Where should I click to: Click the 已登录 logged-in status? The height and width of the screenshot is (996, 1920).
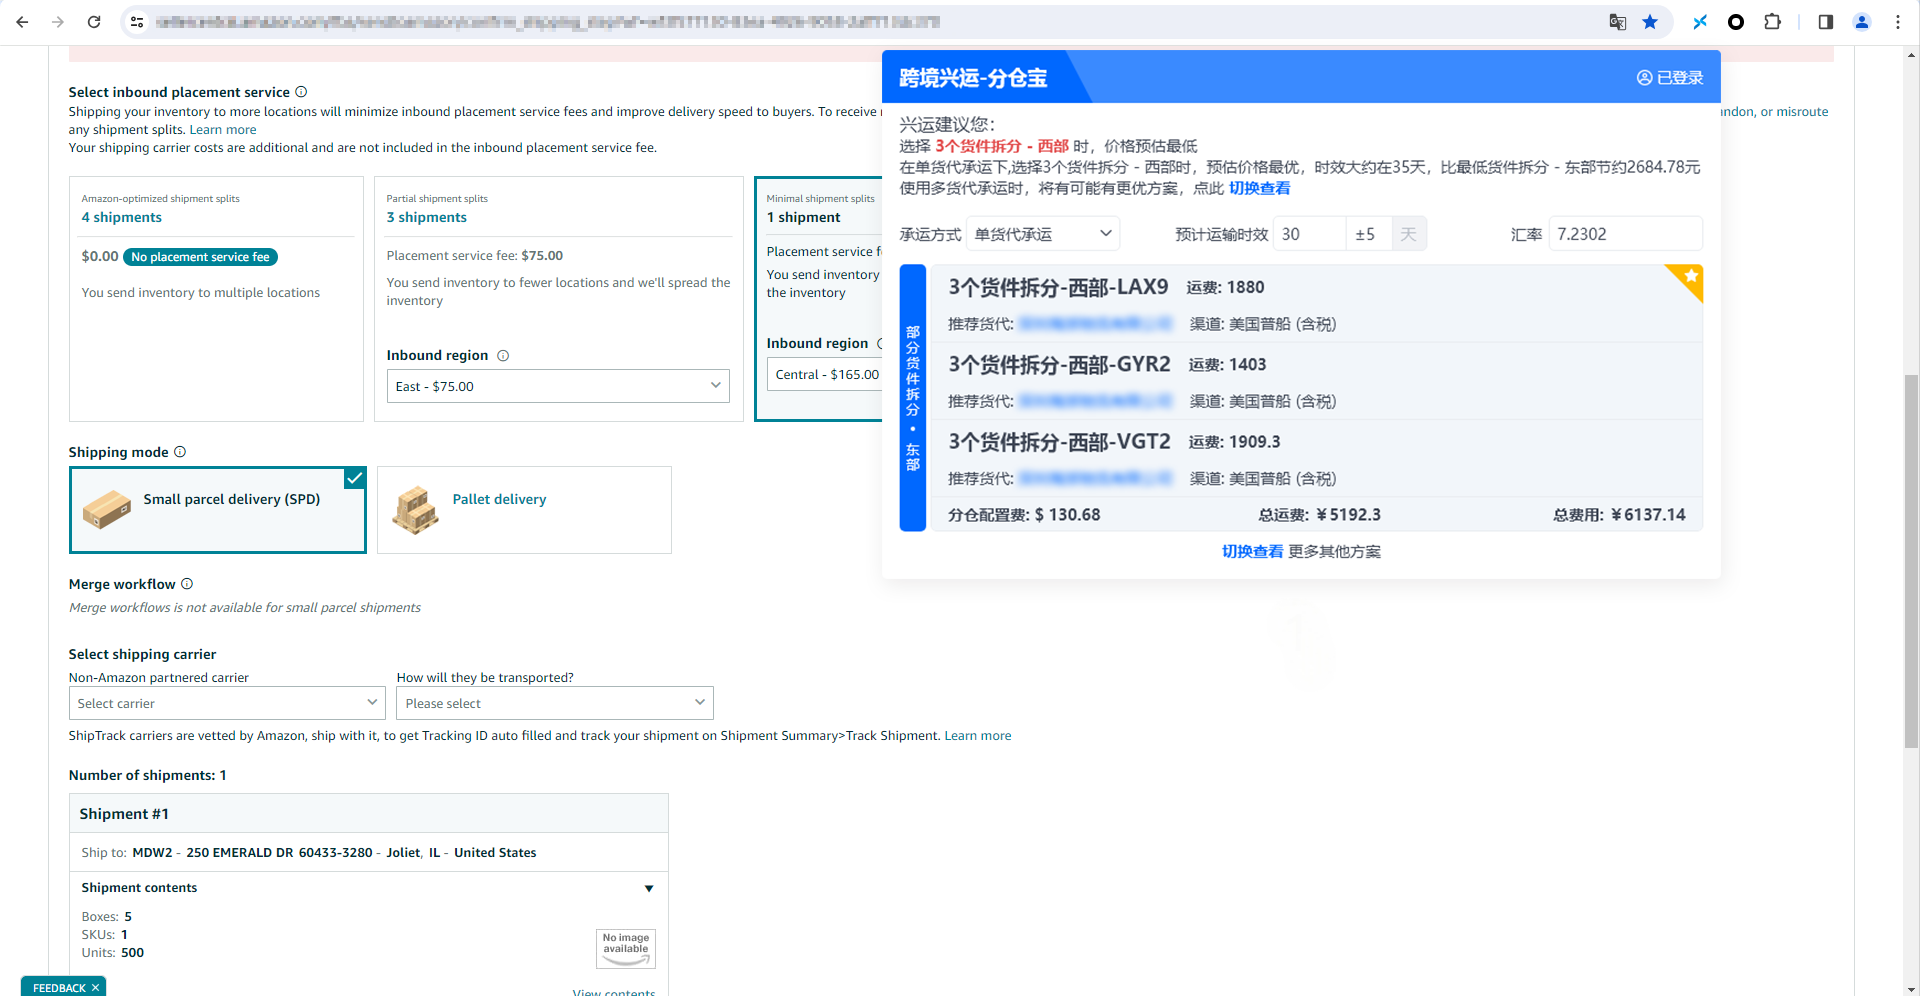pyautogui.click(x=1670, y=78)
